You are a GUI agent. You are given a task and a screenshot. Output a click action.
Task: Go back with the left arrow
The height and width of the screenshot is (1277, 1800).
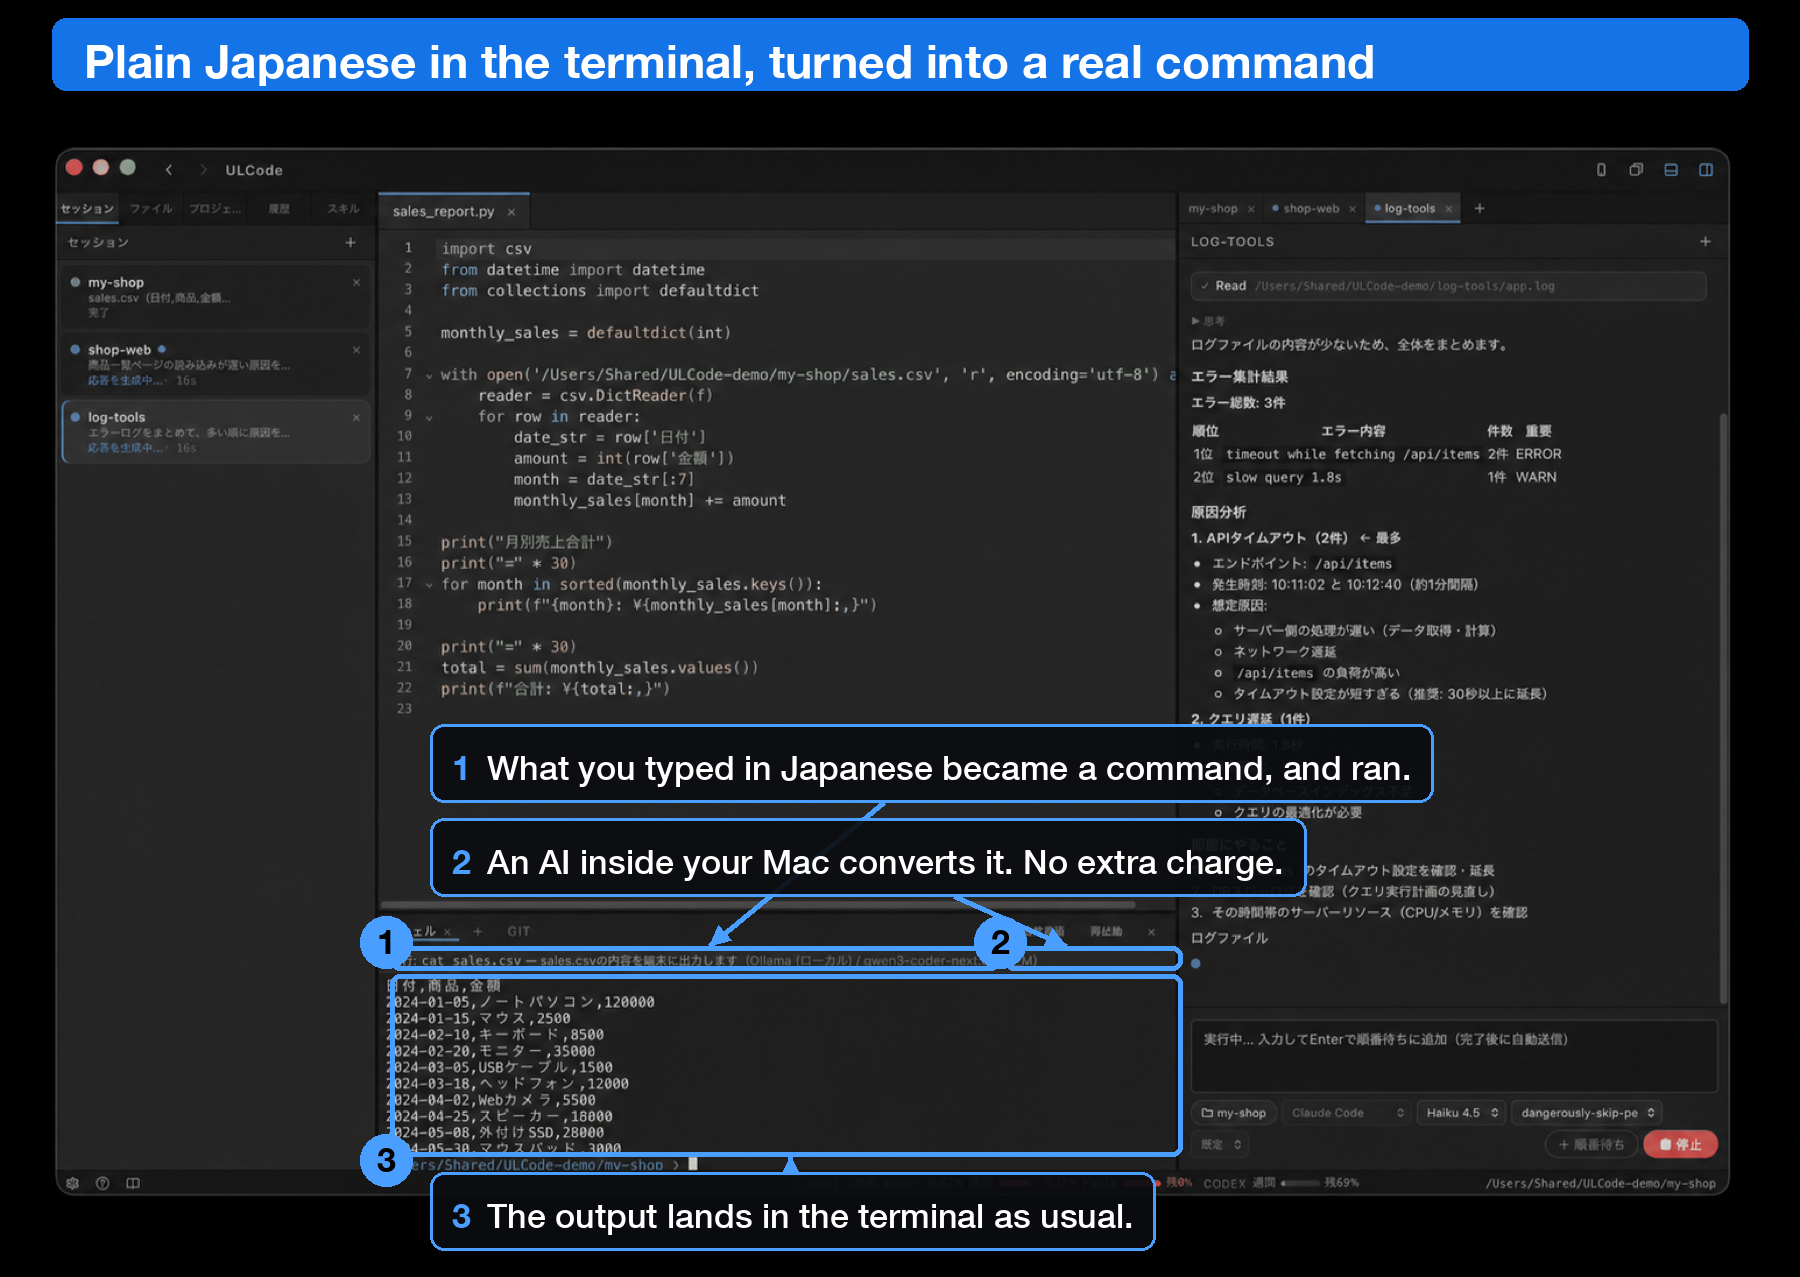tap(169, 170)
